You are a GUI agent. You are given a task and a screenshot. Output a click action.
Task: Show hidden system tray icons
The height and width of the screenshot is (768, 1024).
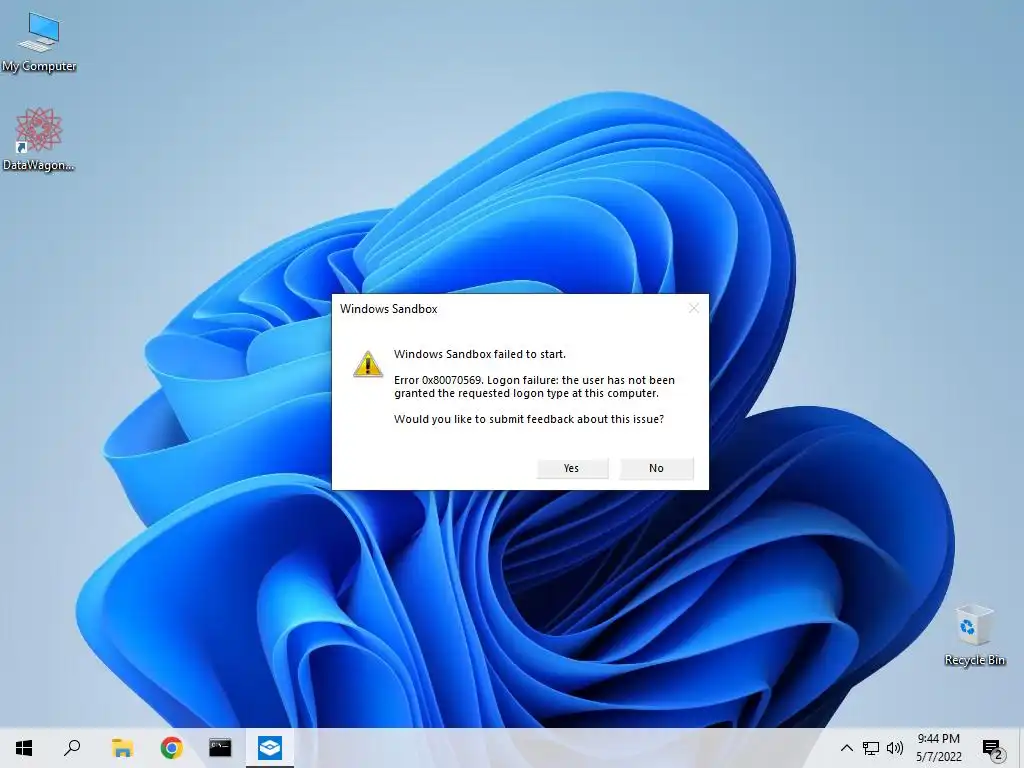tap(846, 748)
